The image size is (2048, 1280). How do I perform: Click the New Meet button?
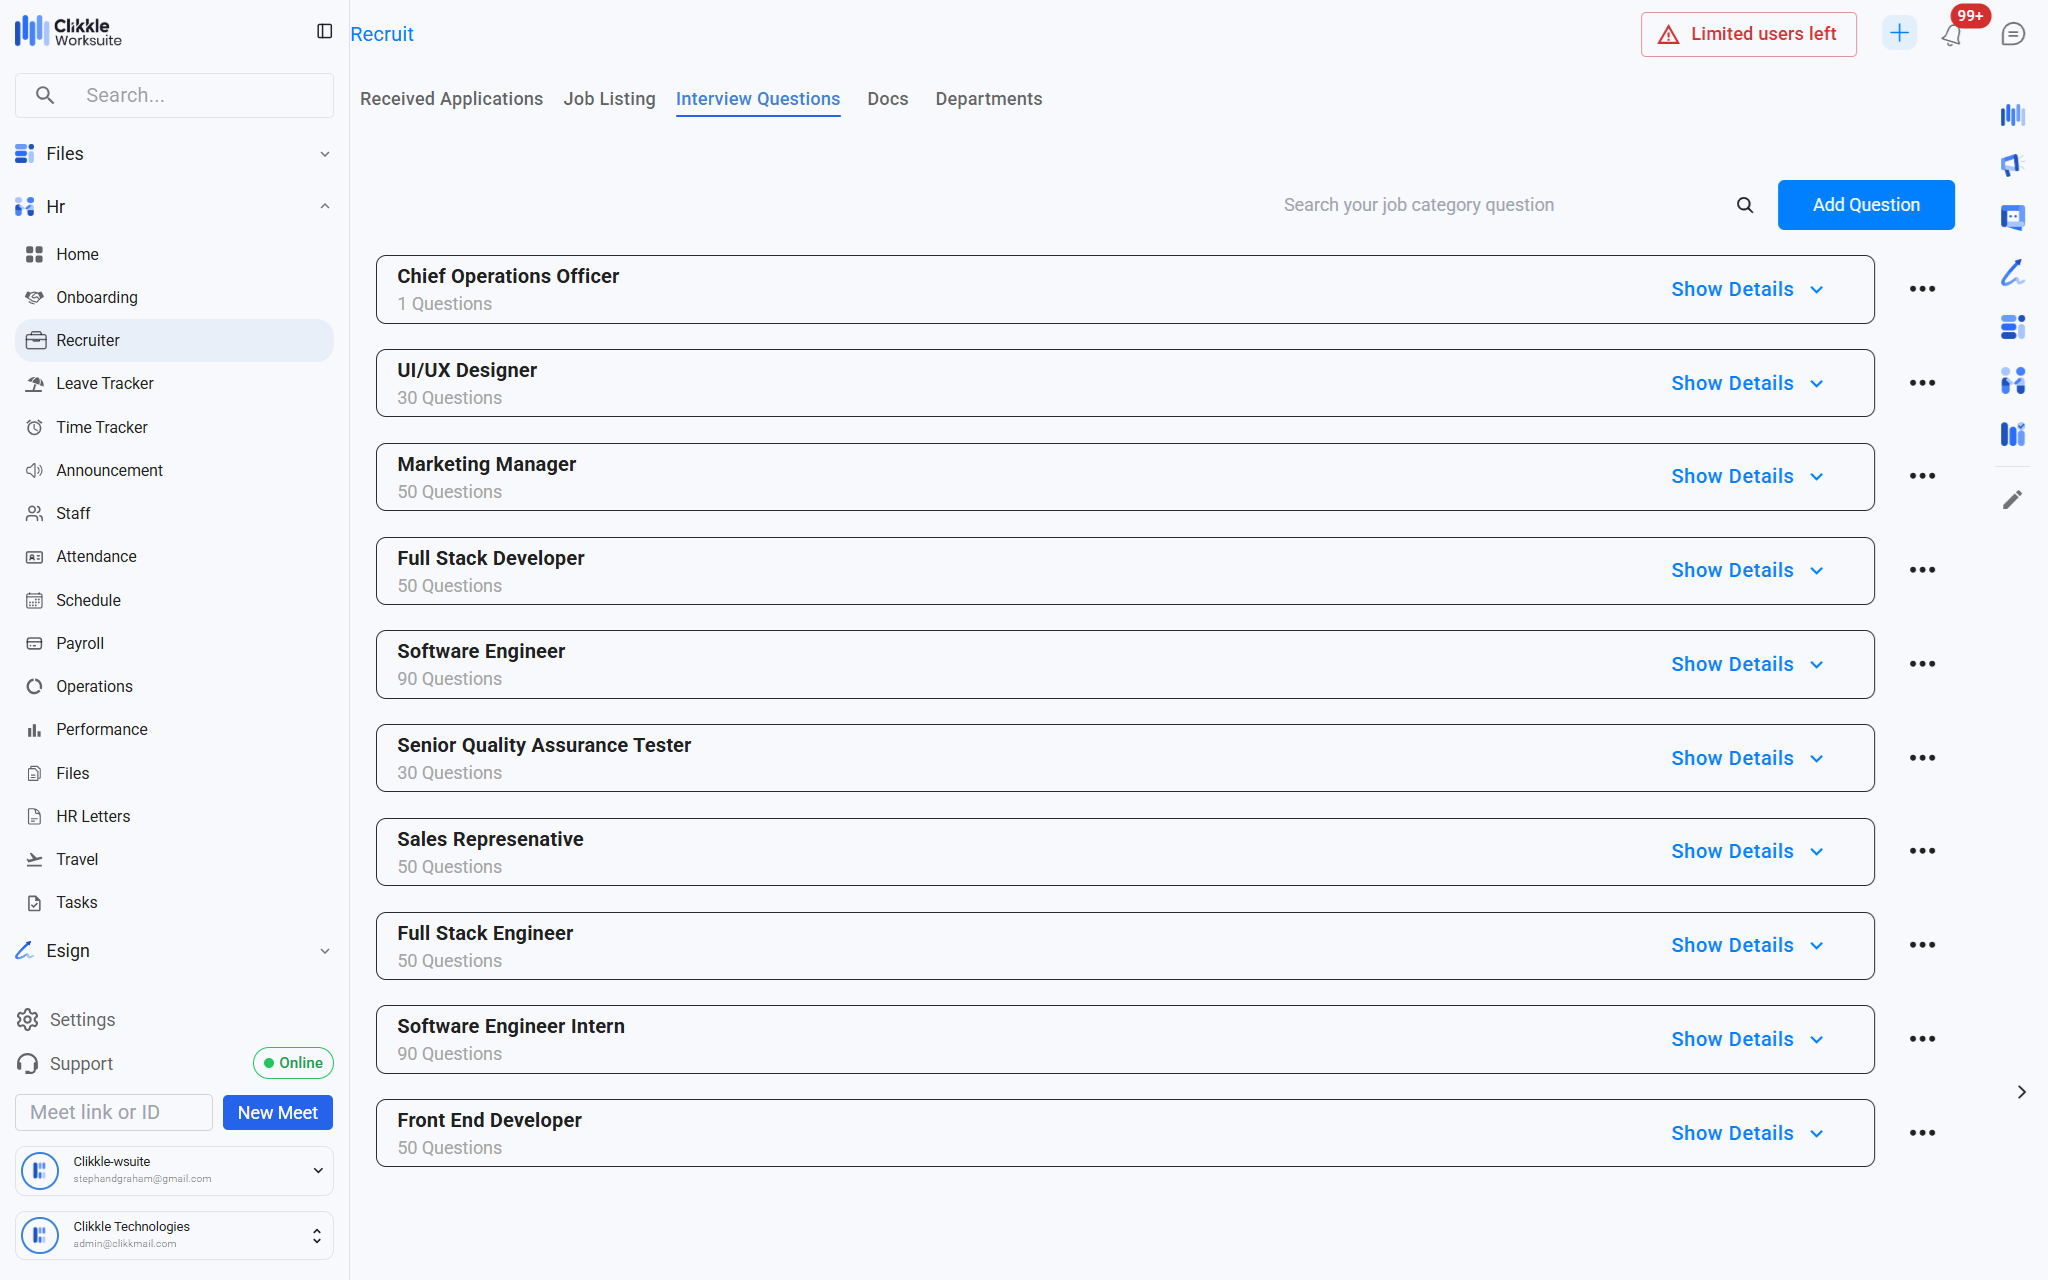click(277, 1113)
